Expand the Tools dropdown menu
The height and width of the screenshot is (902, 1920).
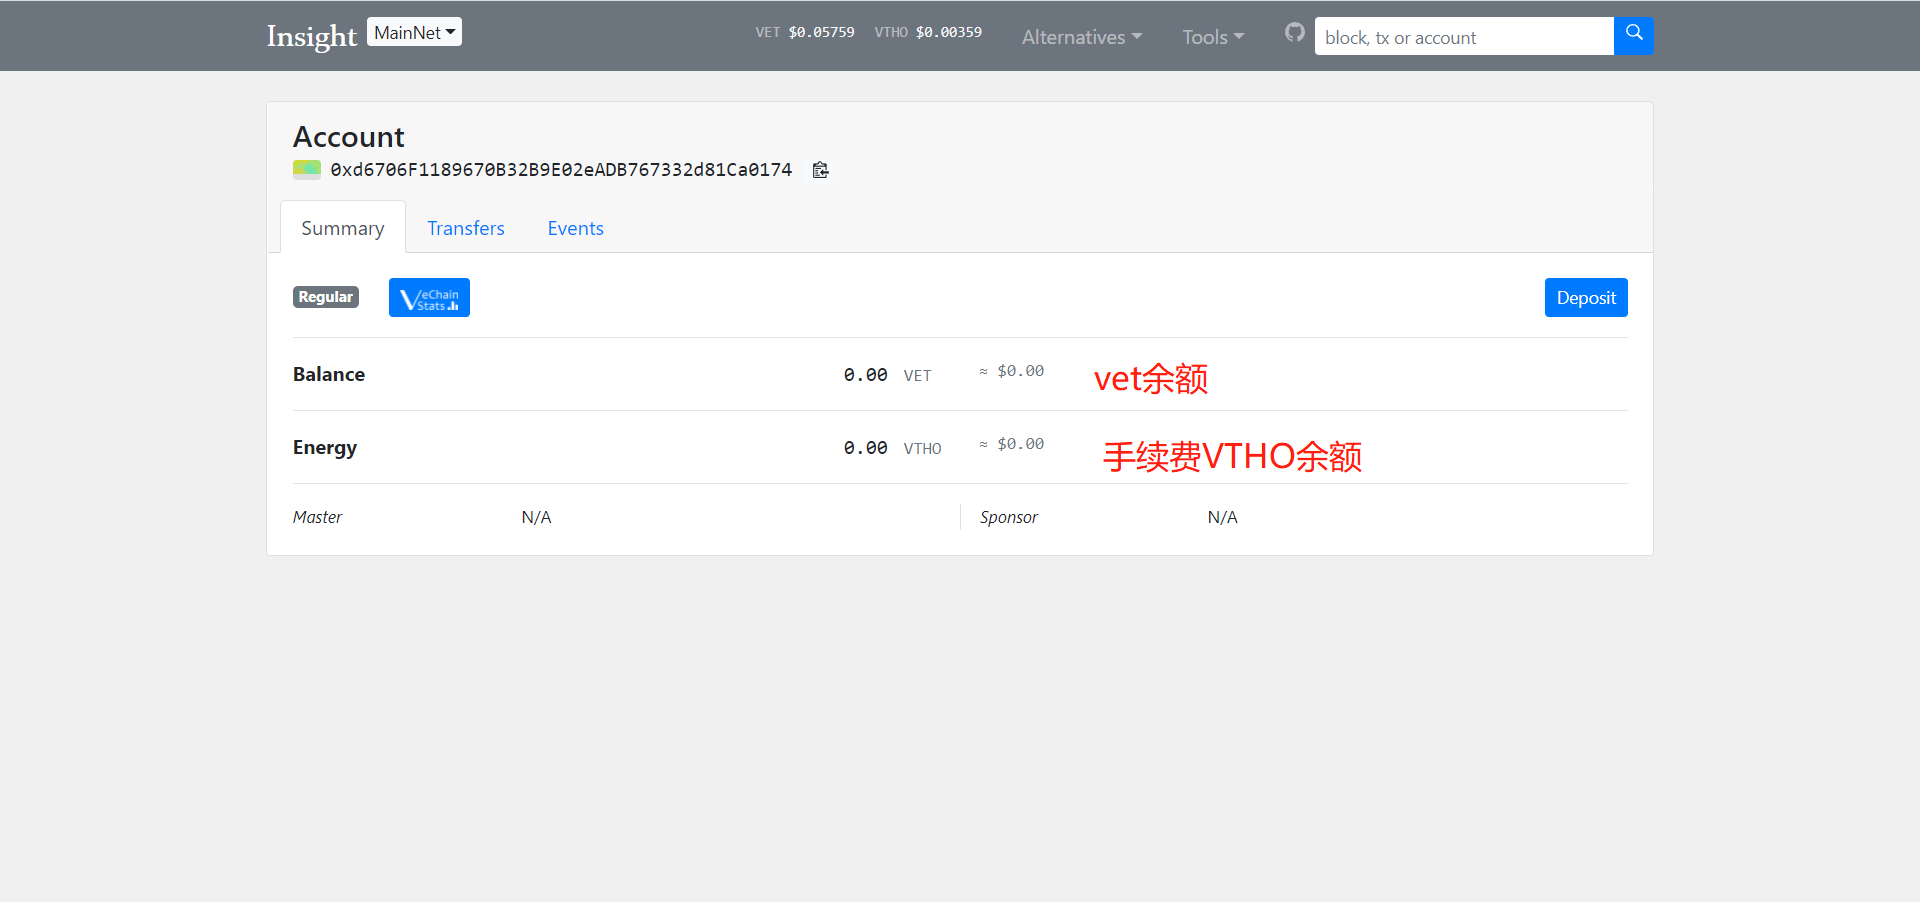click(1212, 37)
